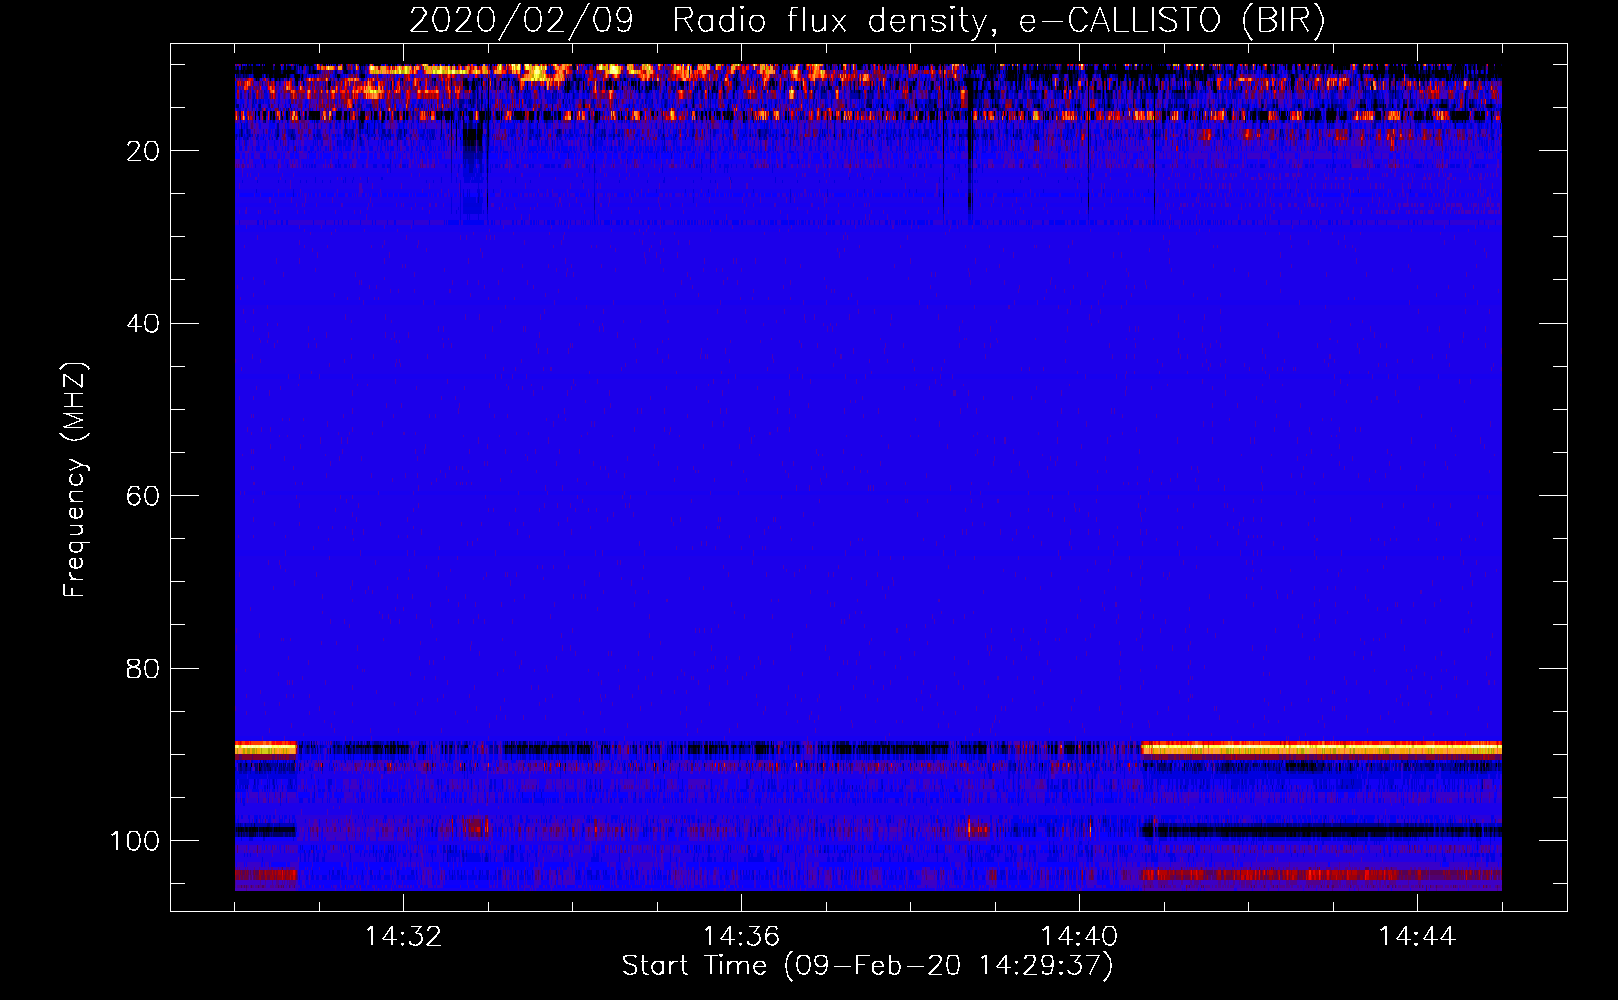This screenshot has height=1000, width=1618.
Task: Click the 20 MHz frequency tick label
Action: point(143,151)
